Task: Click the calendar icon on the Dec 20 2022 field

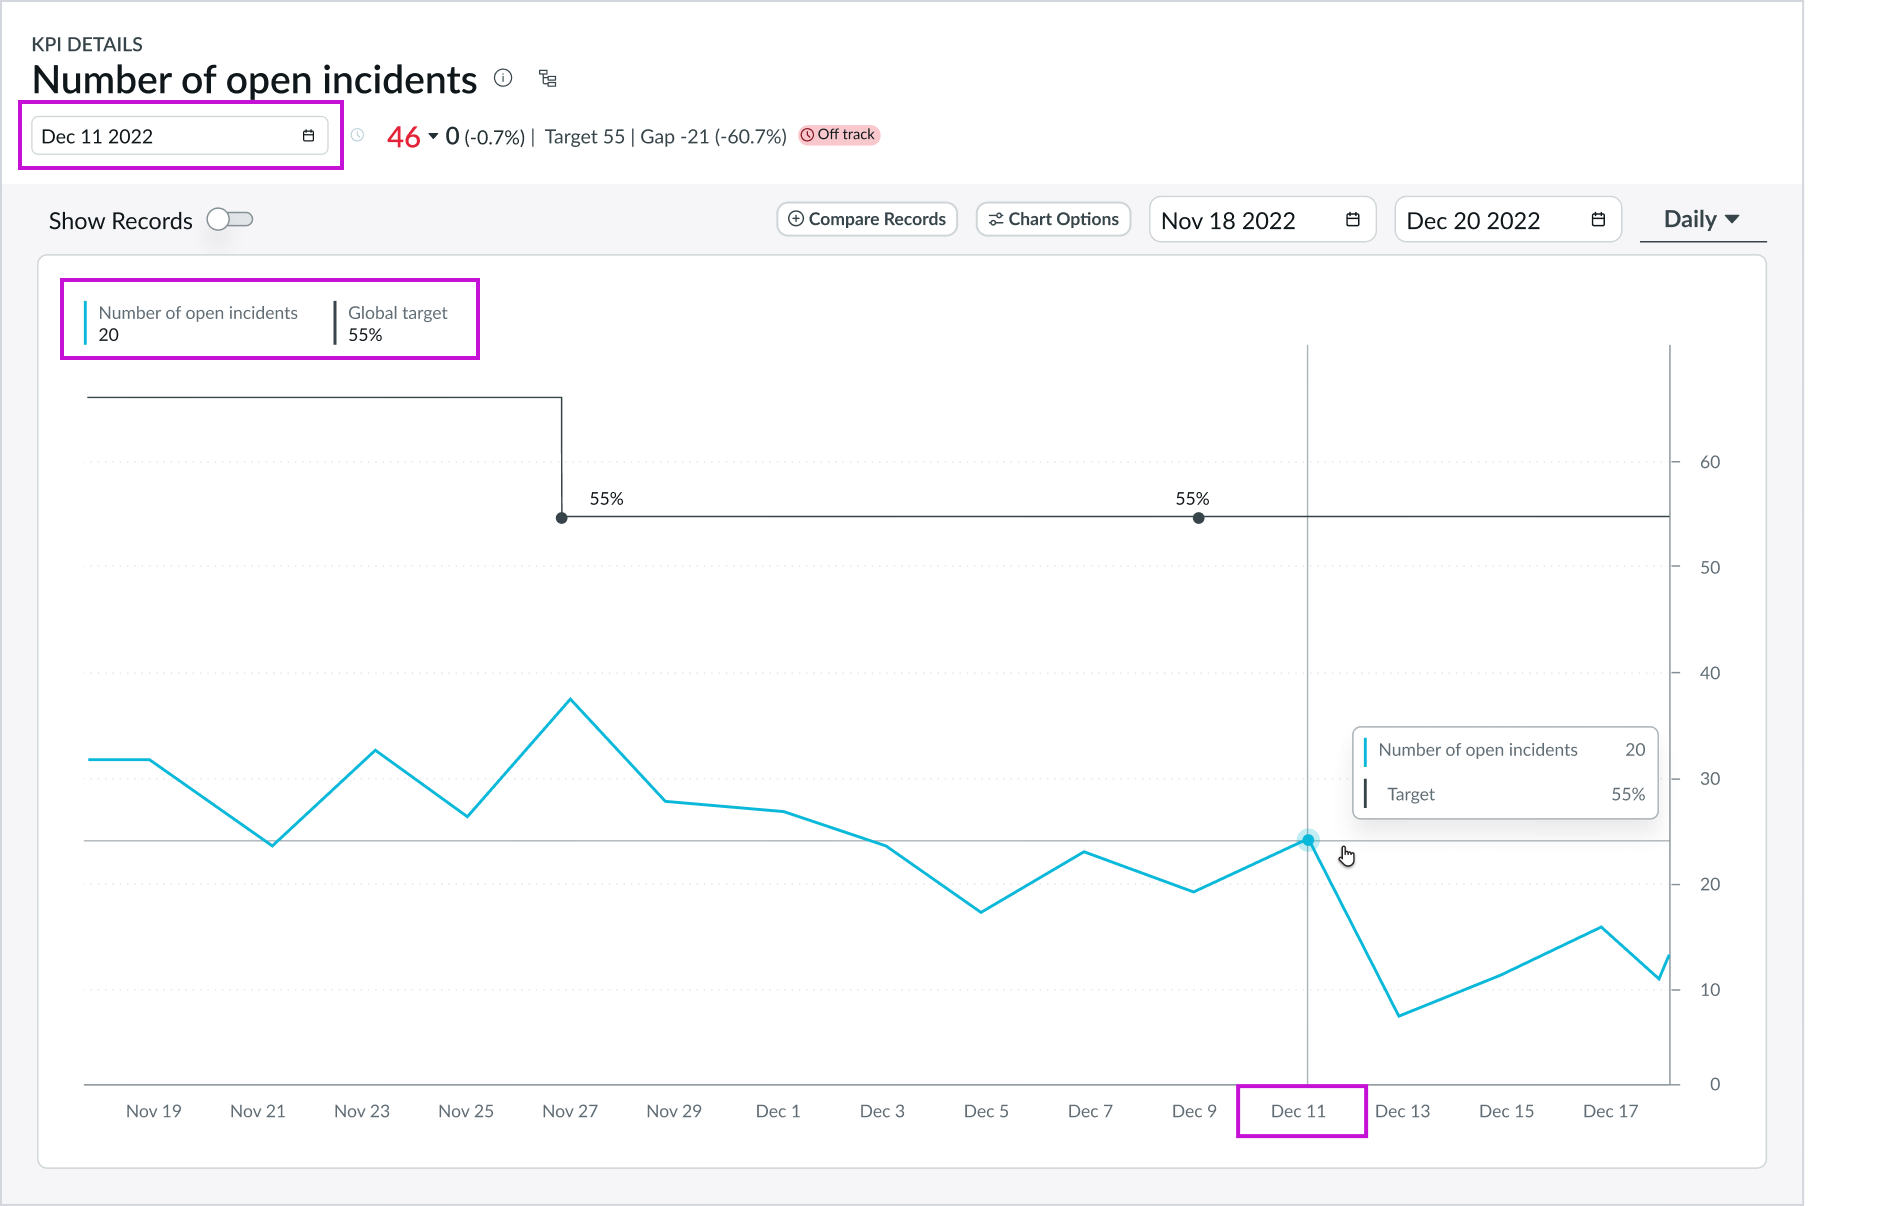Action: pos(1596,219)
